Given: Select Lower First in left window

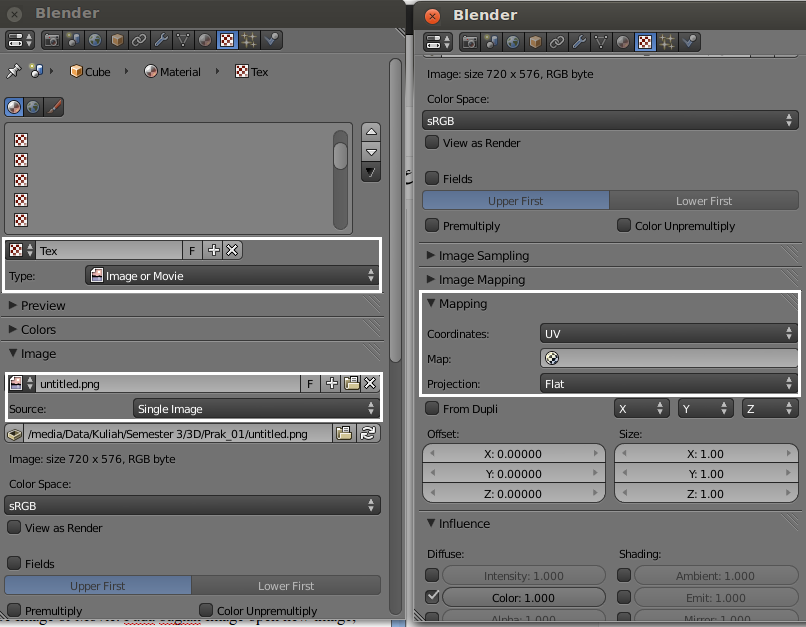Looking at the screenshot, I should (x=286, y=586).
